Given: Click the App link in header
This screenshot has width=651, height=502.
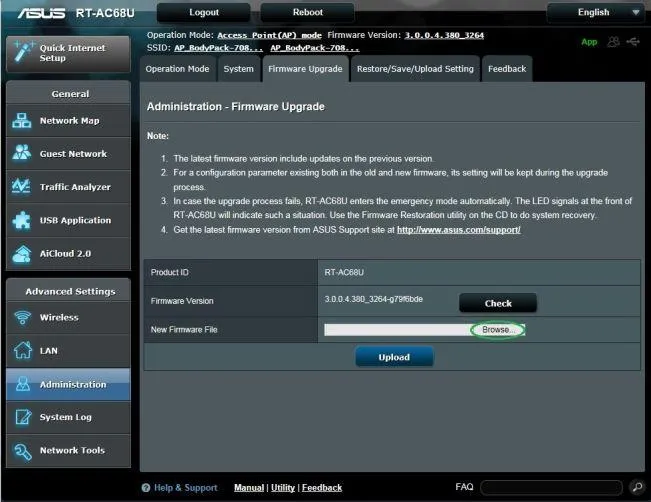Looking at the screenshot, I should [x=589, y=42].
